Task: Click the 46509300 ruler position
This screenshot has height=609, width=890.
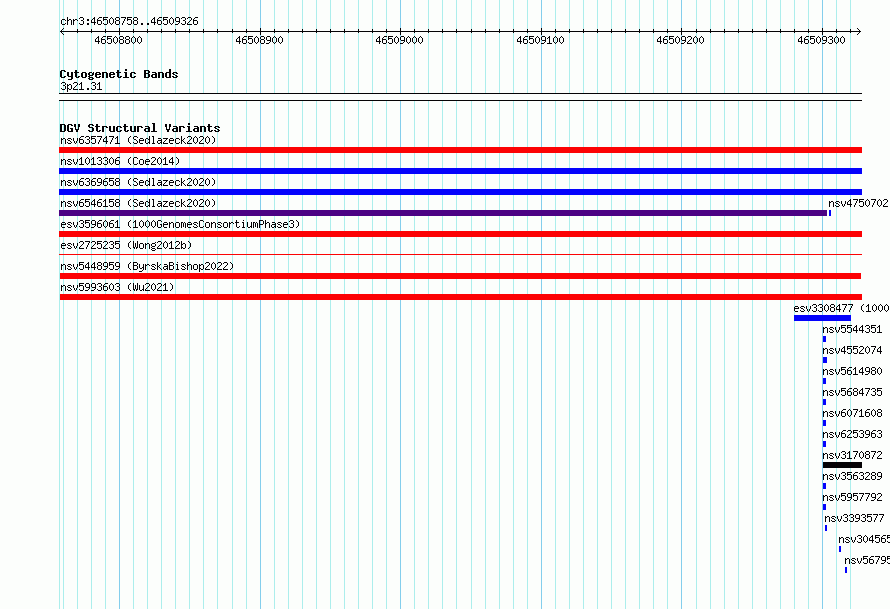Action: point(821,40)
